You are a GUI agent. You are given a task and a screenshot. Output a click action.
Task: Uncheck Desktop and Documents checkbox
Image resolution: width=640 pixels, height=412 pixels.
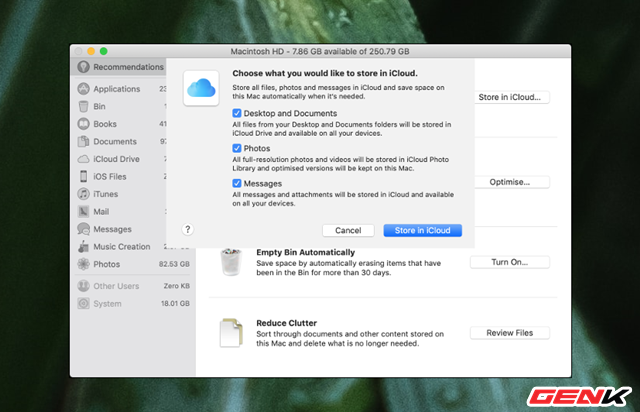click(237, 113)
